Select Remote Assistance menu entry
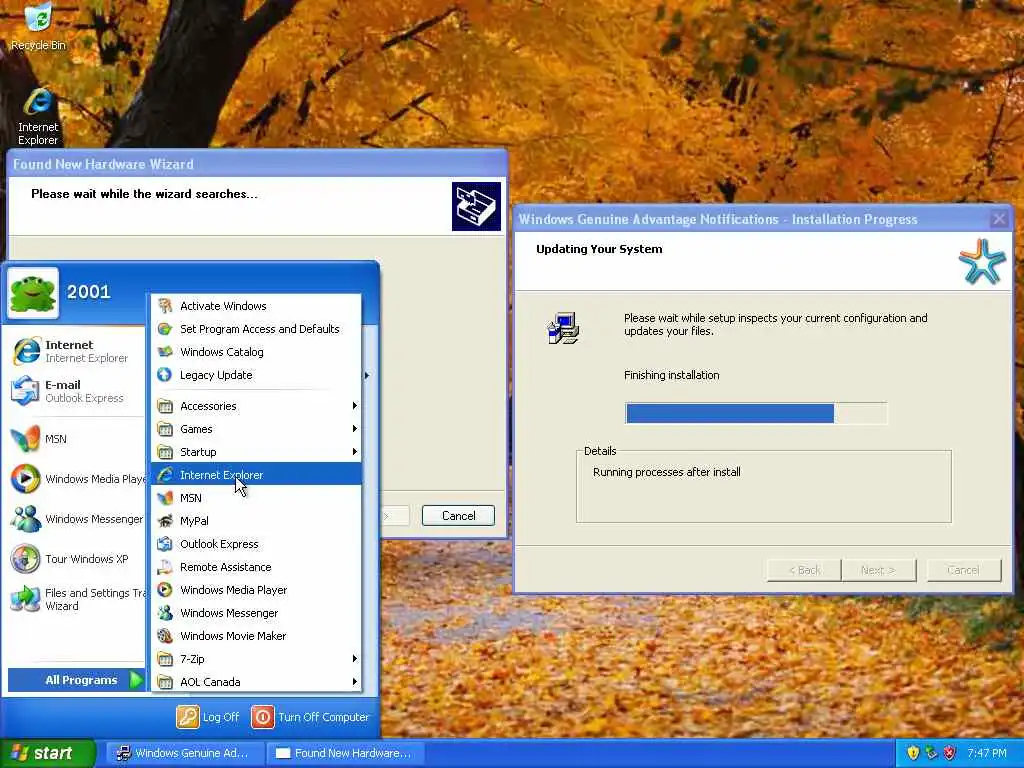The height and width of the screenshot is (768, 1024). pos(256,567)
